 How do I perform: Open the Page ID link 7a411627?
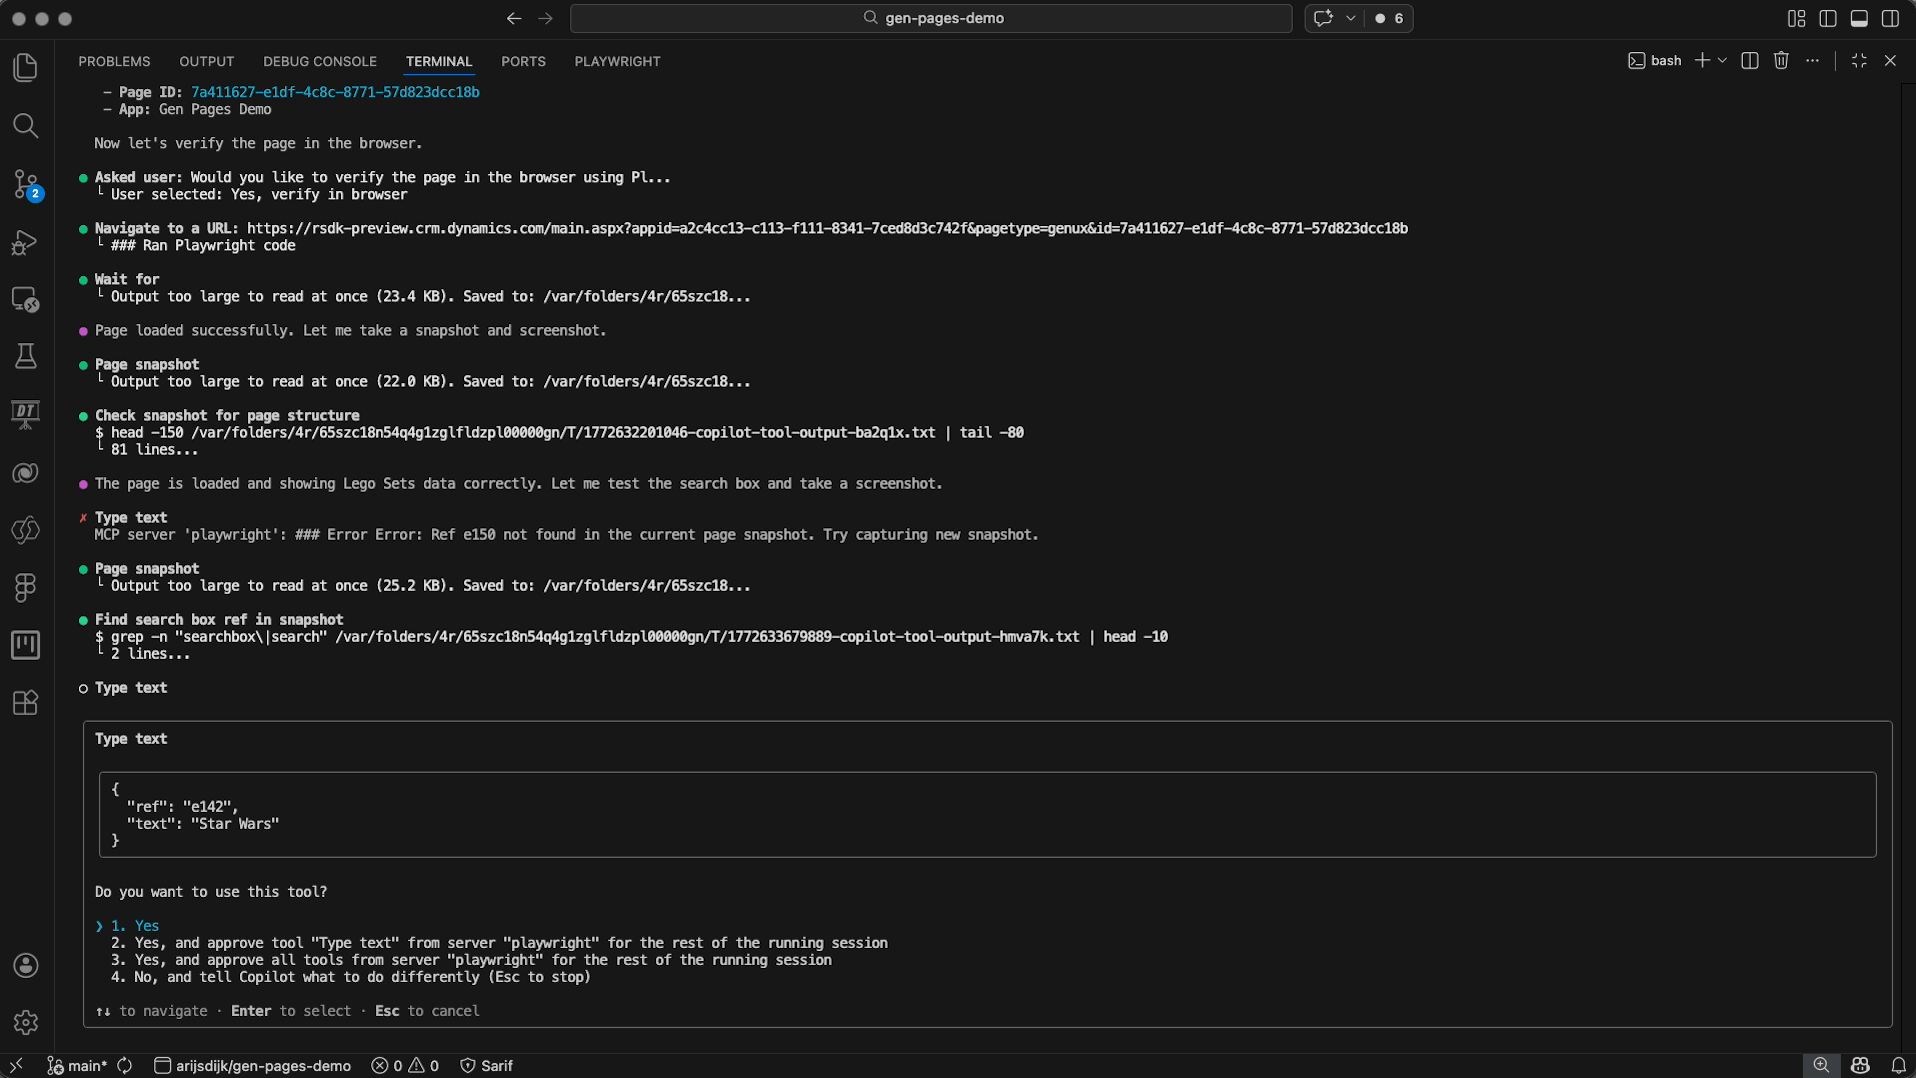pyautogui.click(x=334, y=91)
